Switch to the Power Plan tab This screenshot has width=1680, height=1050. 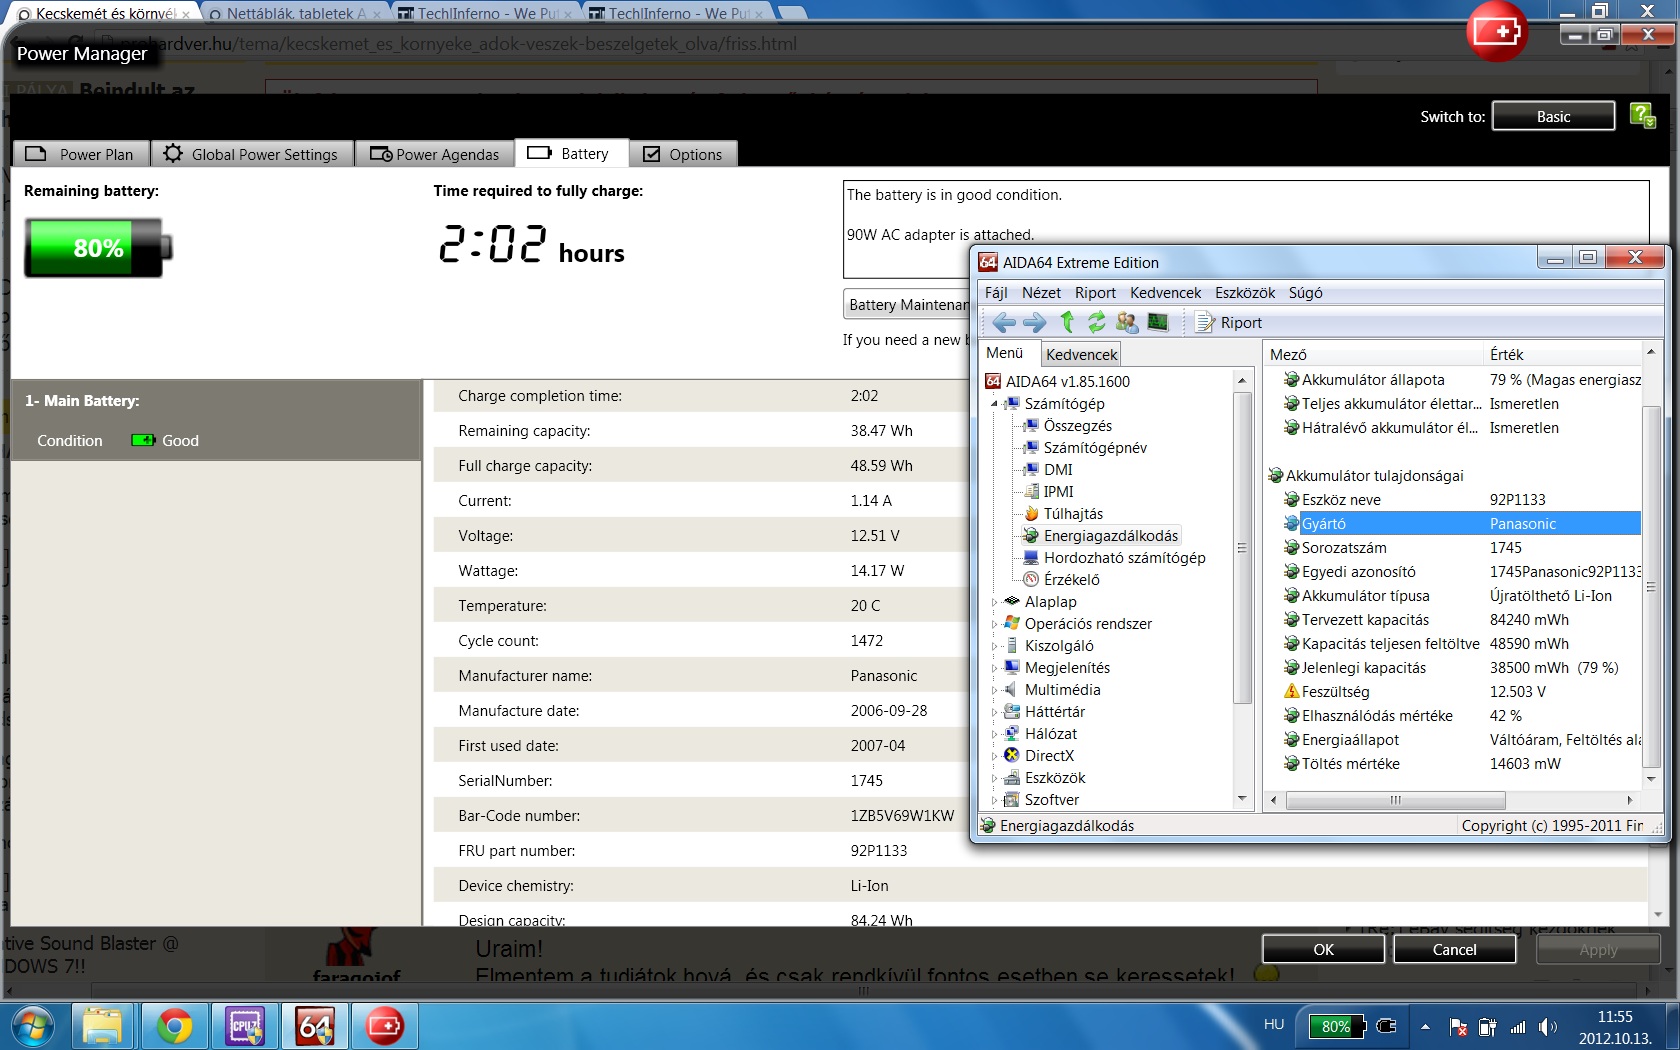(82, 154)
